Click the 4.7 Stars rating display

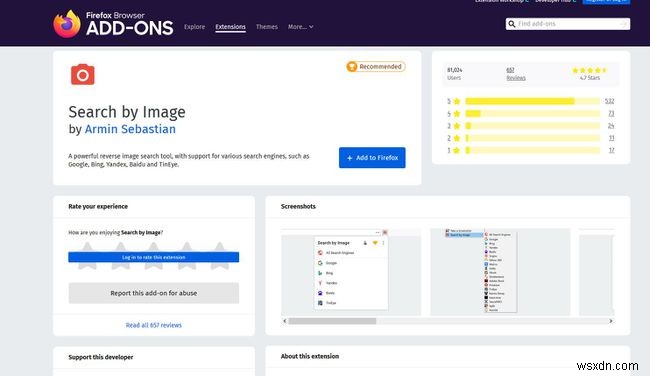click(x=589, y=74)
